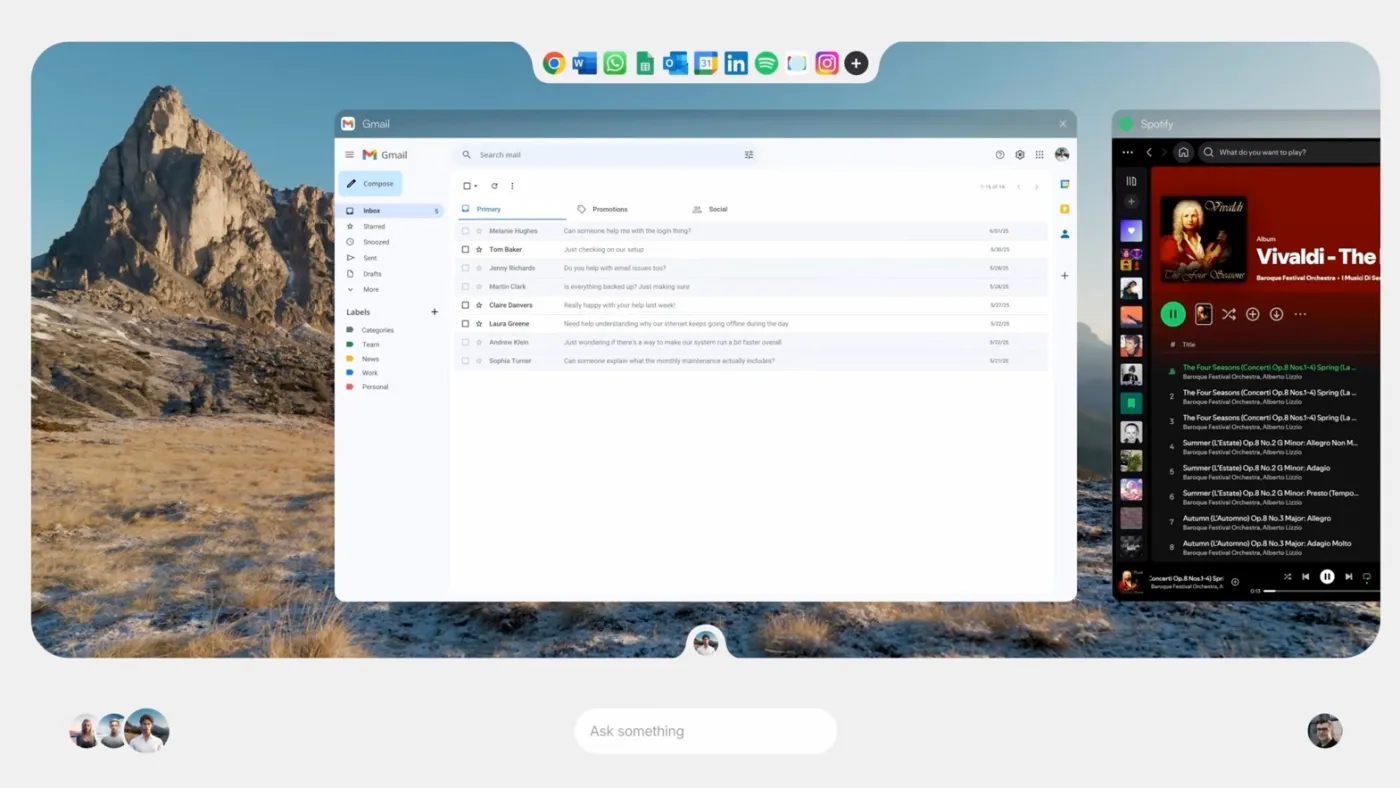Click the Gmail settings gear icon

click(x=1020, y=155)
